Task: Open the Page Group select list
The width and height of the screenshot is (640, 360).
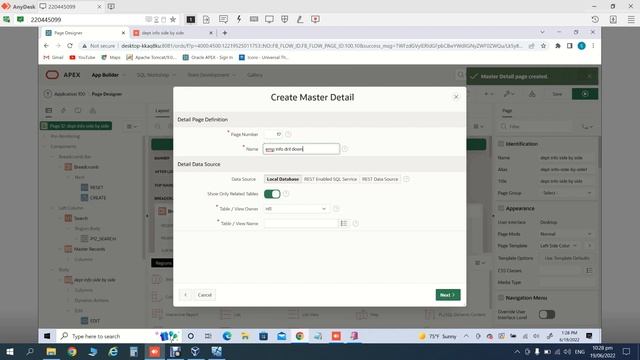Action: pyautogui.click(x=566, y=193)
